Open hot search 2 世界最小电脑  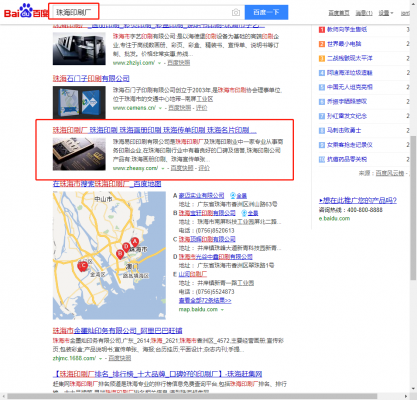(x=344, y=44)
